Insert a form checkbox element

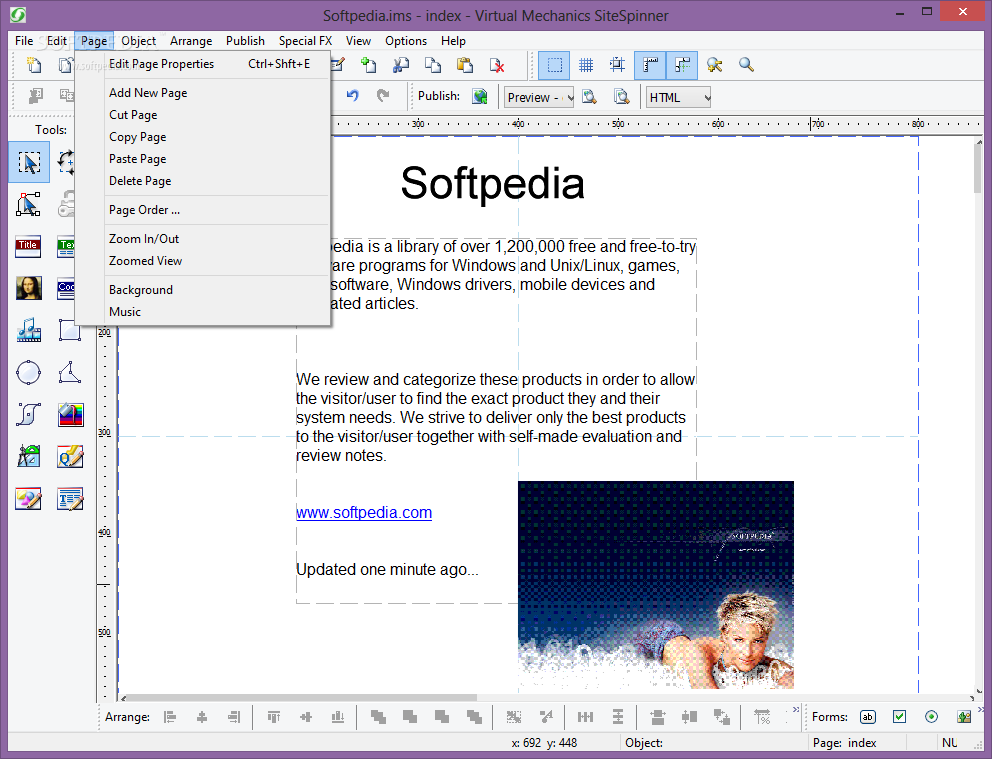tap(899, 717)
